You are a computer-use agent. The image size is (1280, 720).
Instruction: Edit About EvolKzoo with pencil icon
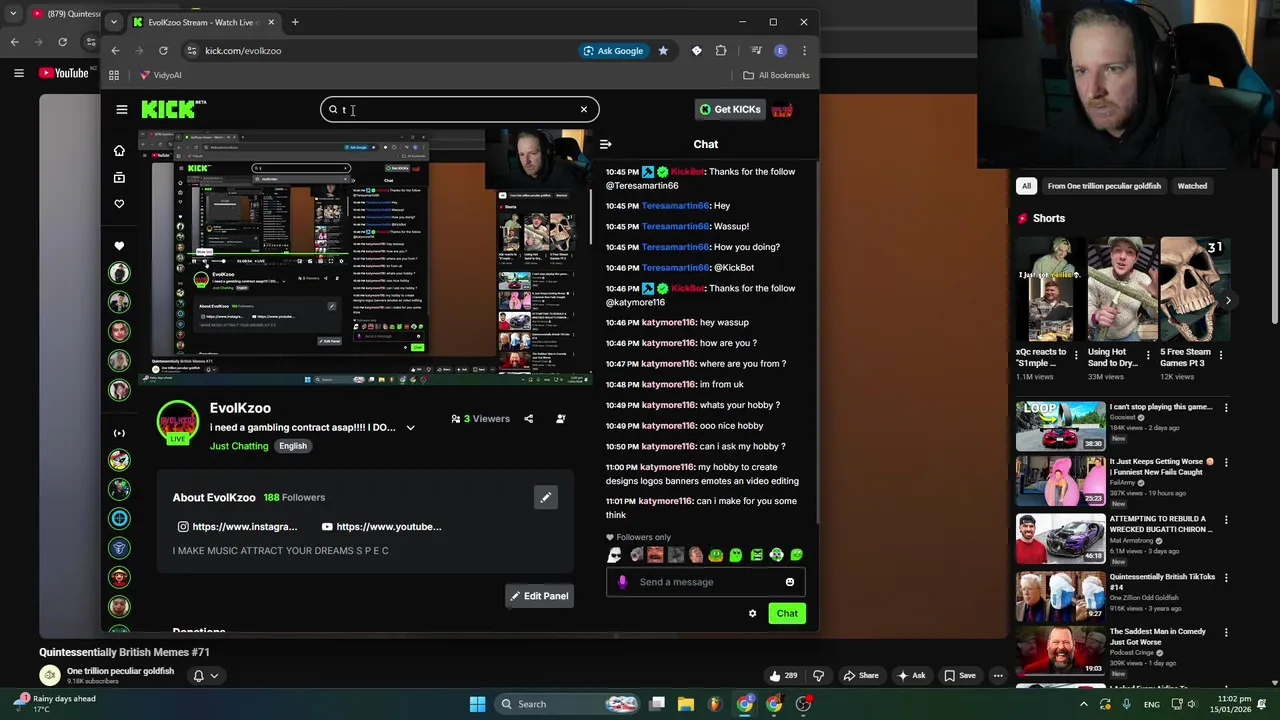pyautogui.click(x=546, y=497)
